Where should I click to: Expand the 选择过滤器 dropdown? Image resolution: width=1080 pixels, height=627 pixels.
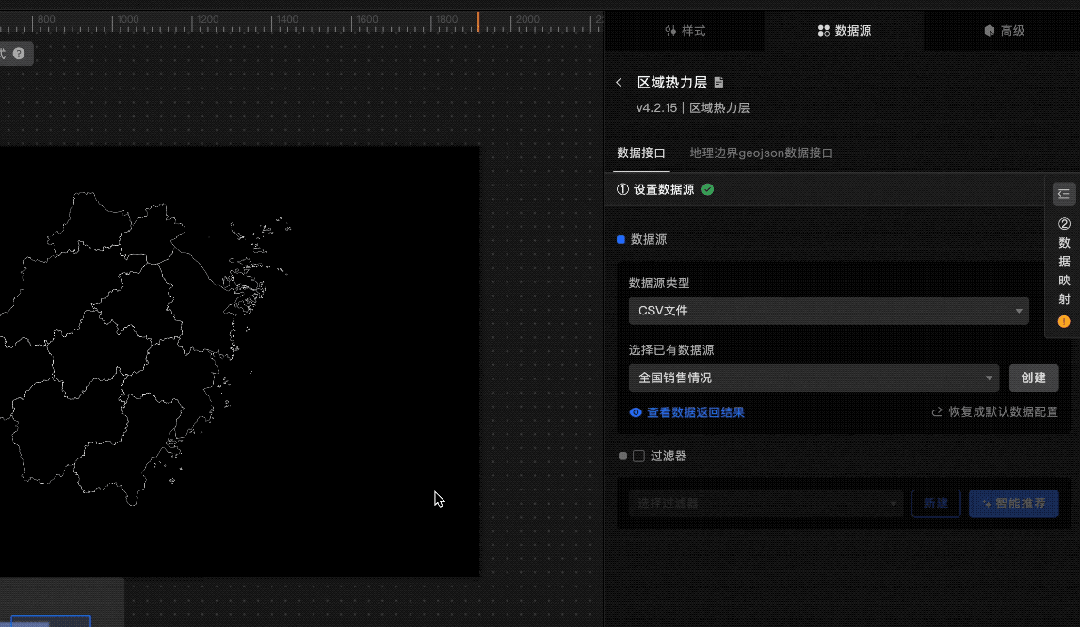pos(763,504)
